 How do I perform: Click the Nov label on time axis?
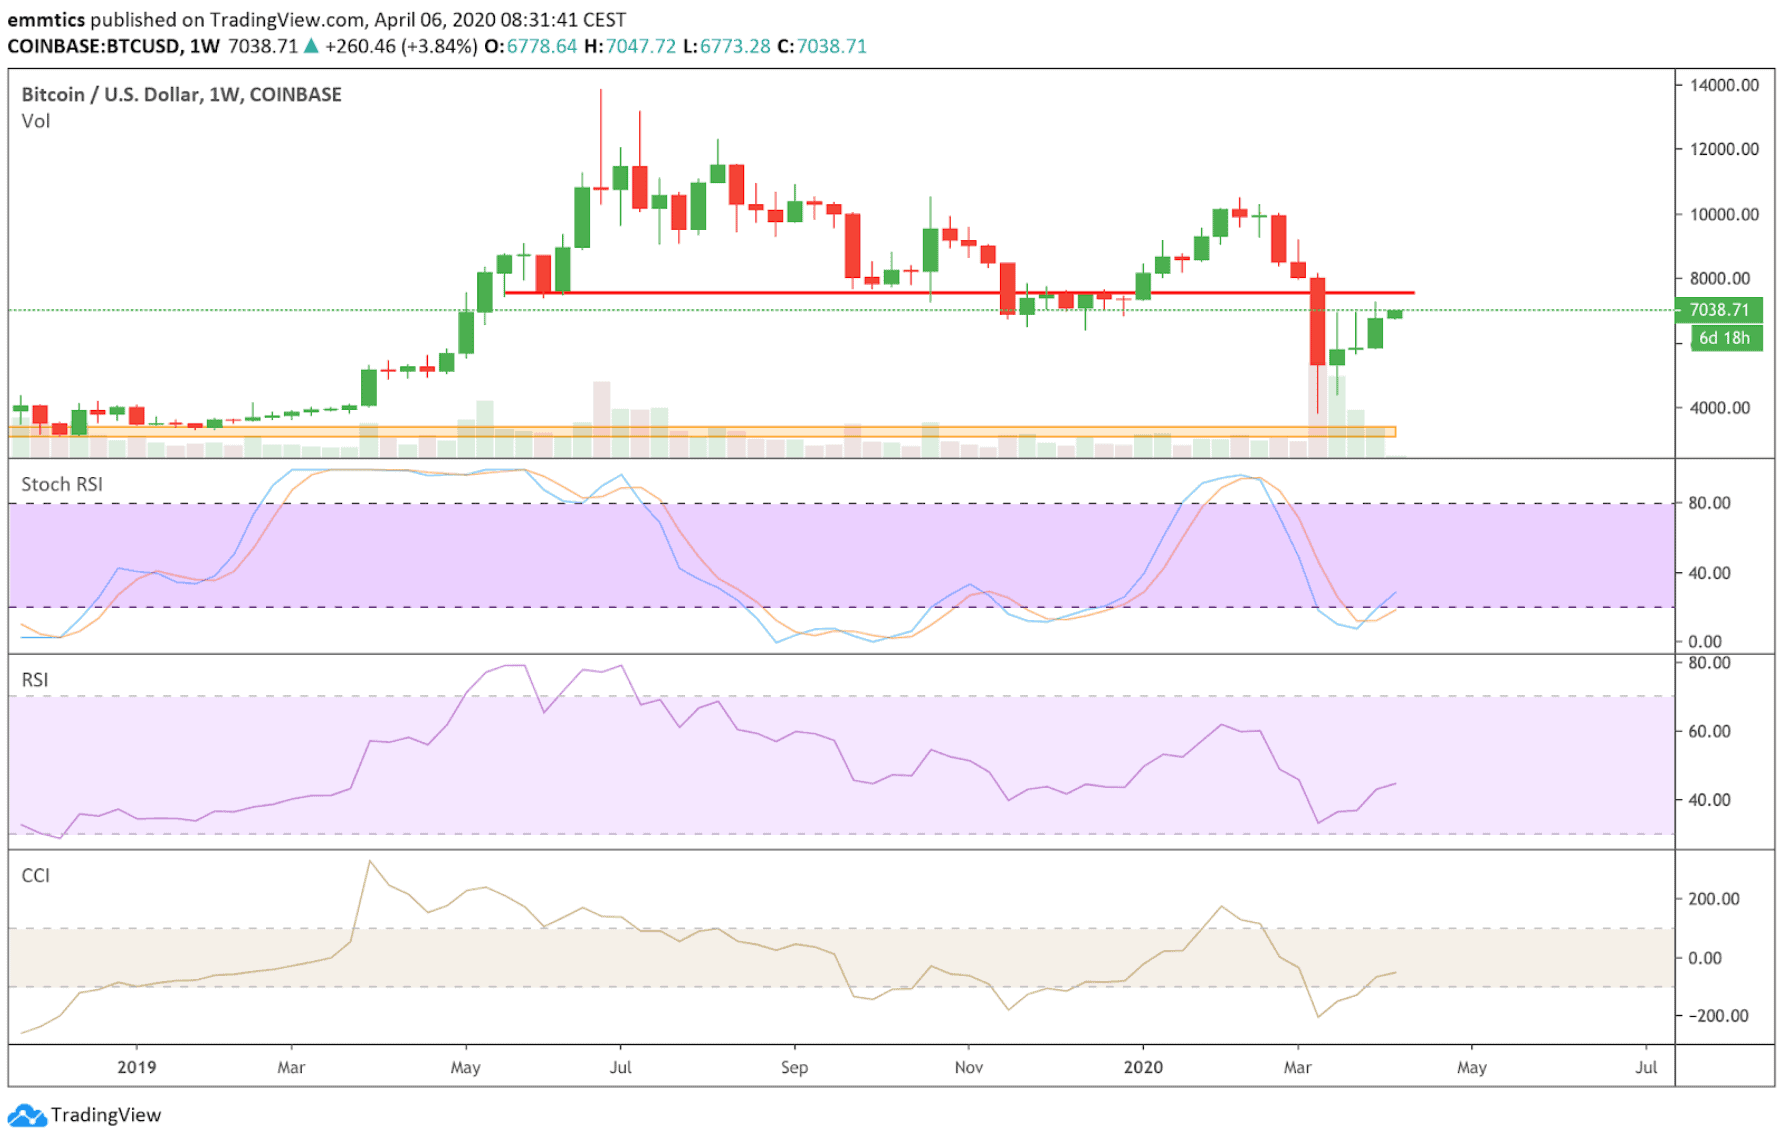click(969, 1067)
